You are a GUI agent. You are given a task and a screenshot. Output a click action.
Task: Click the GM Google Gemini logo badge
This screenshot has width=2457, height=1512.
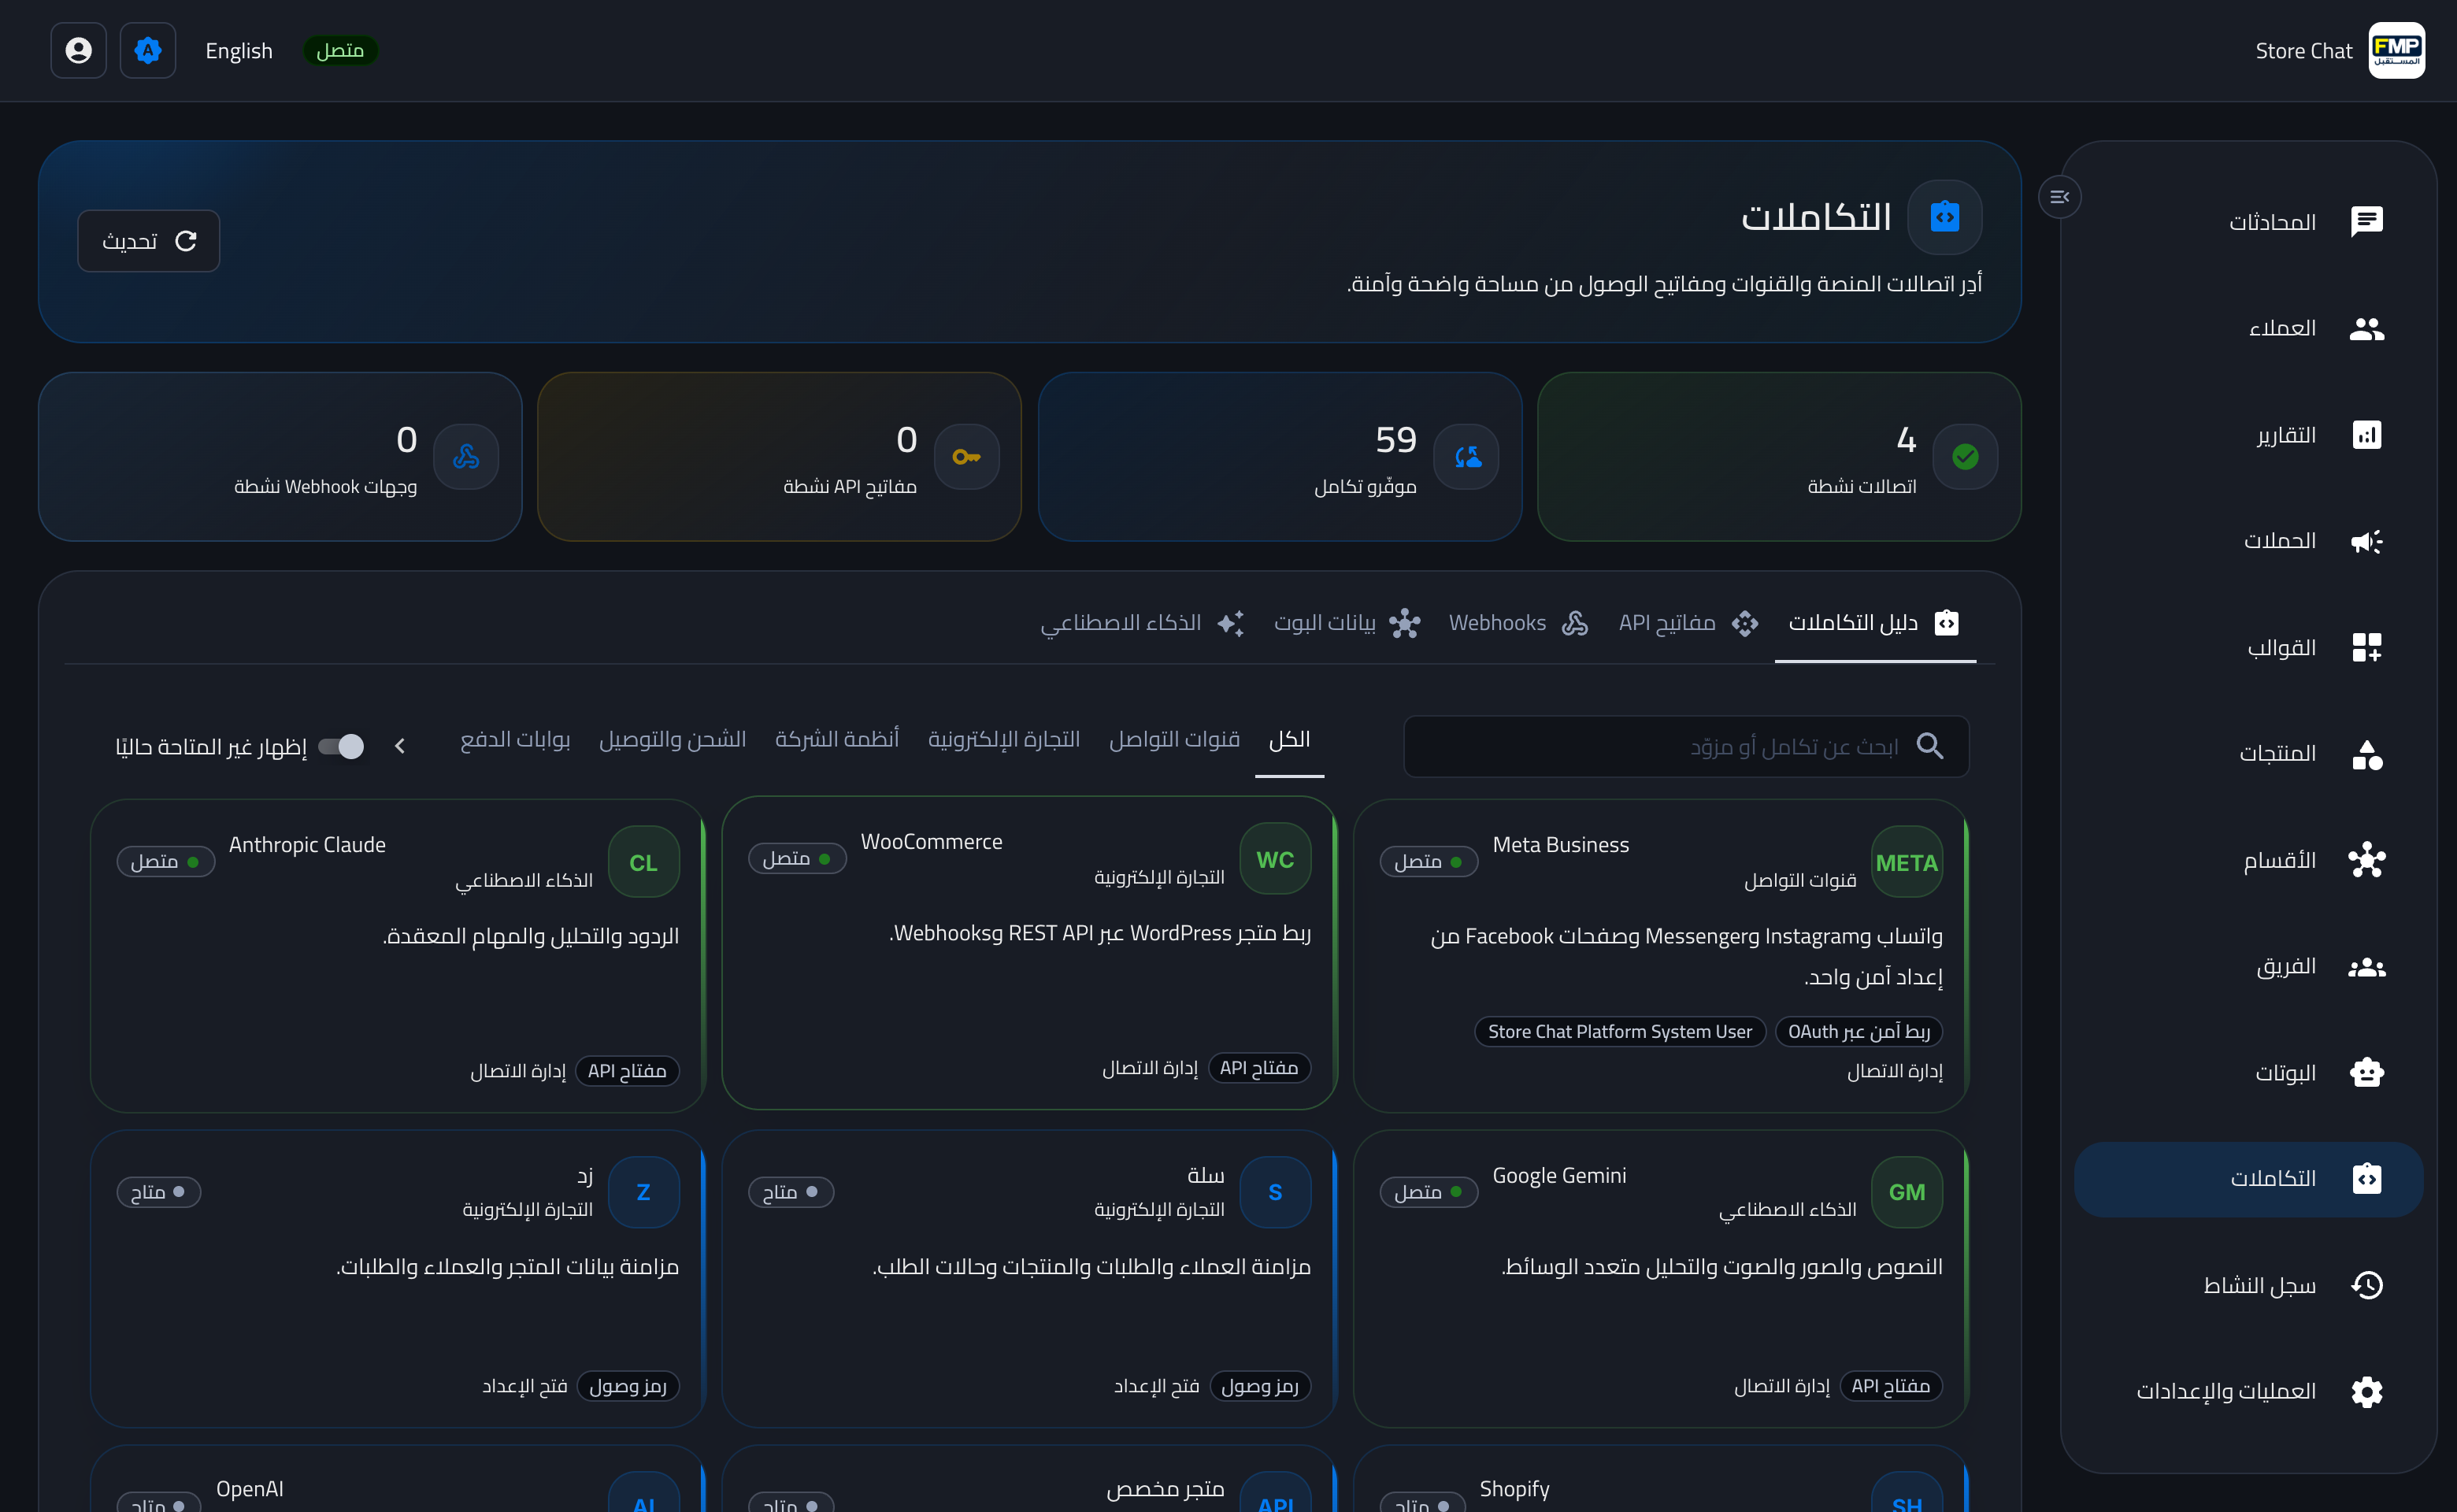click(x=1907, y=1192)
